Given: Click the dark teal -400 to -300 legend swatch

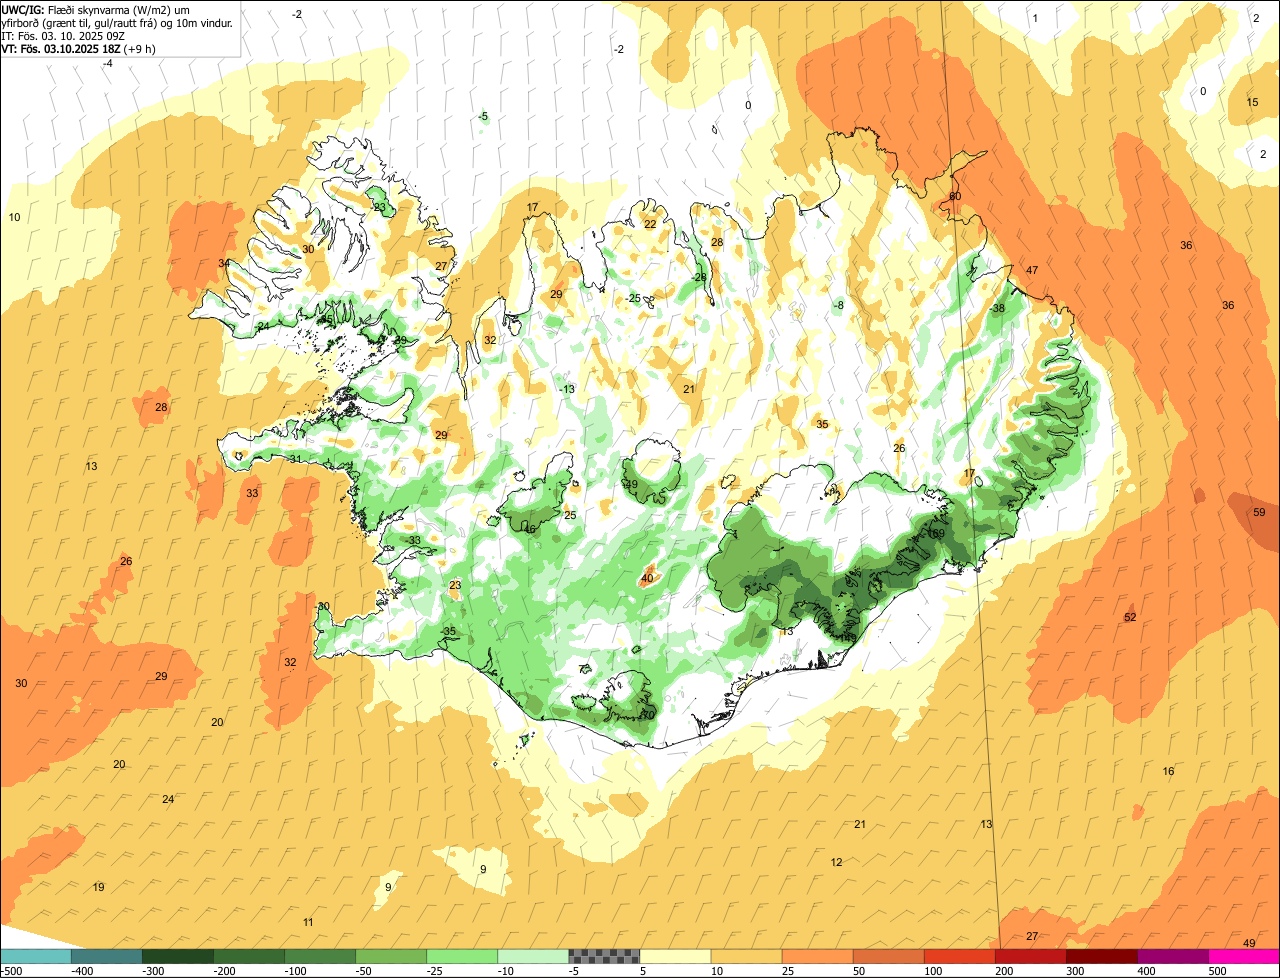Looking at the screenshot, I should pos(107,956).
